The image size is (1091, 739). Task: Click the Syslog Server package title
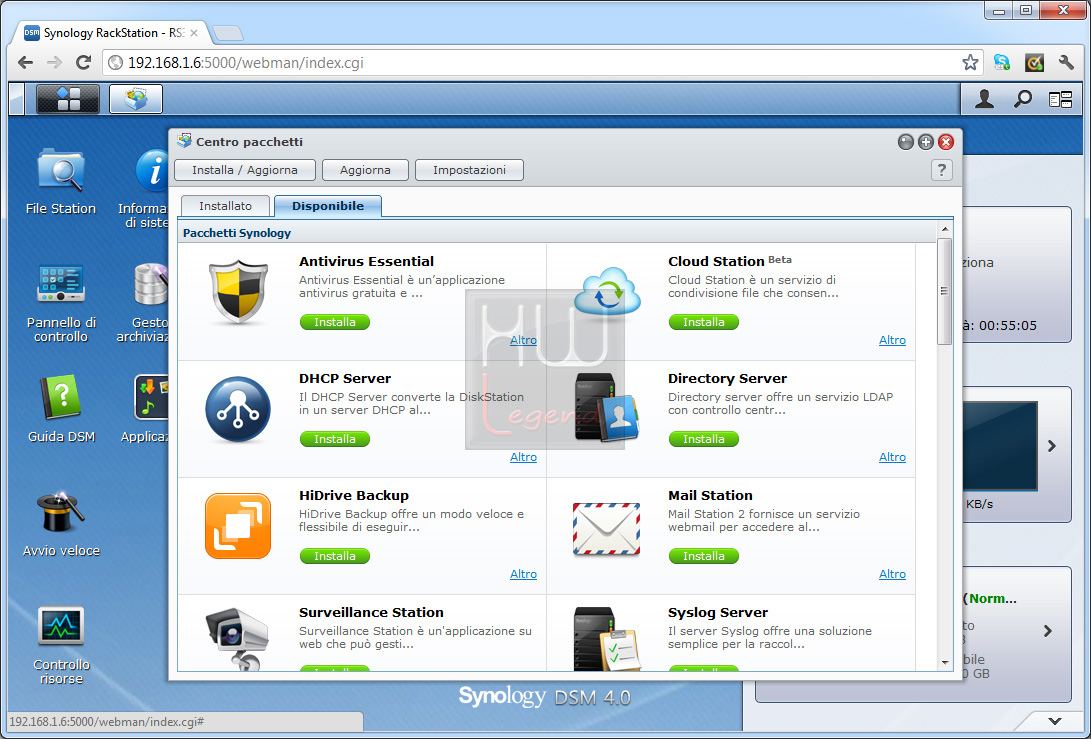[x=717, y=613]
